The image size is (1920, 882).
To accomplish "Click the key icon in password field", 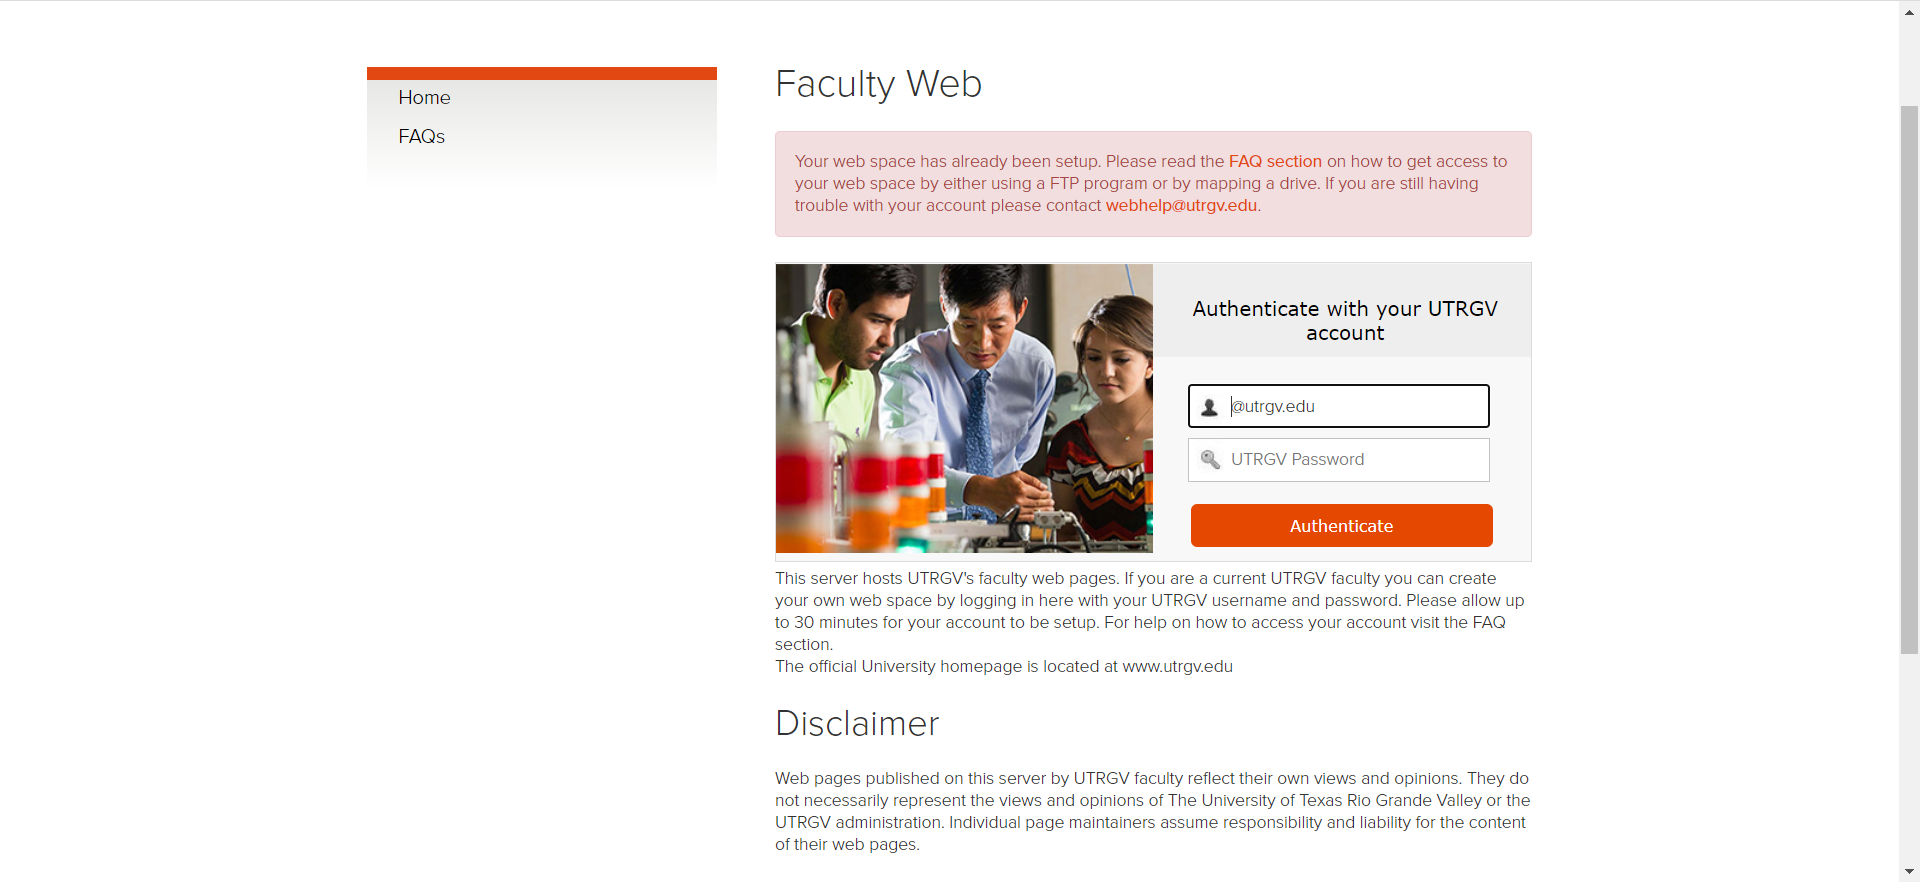I will (1210, 460).
